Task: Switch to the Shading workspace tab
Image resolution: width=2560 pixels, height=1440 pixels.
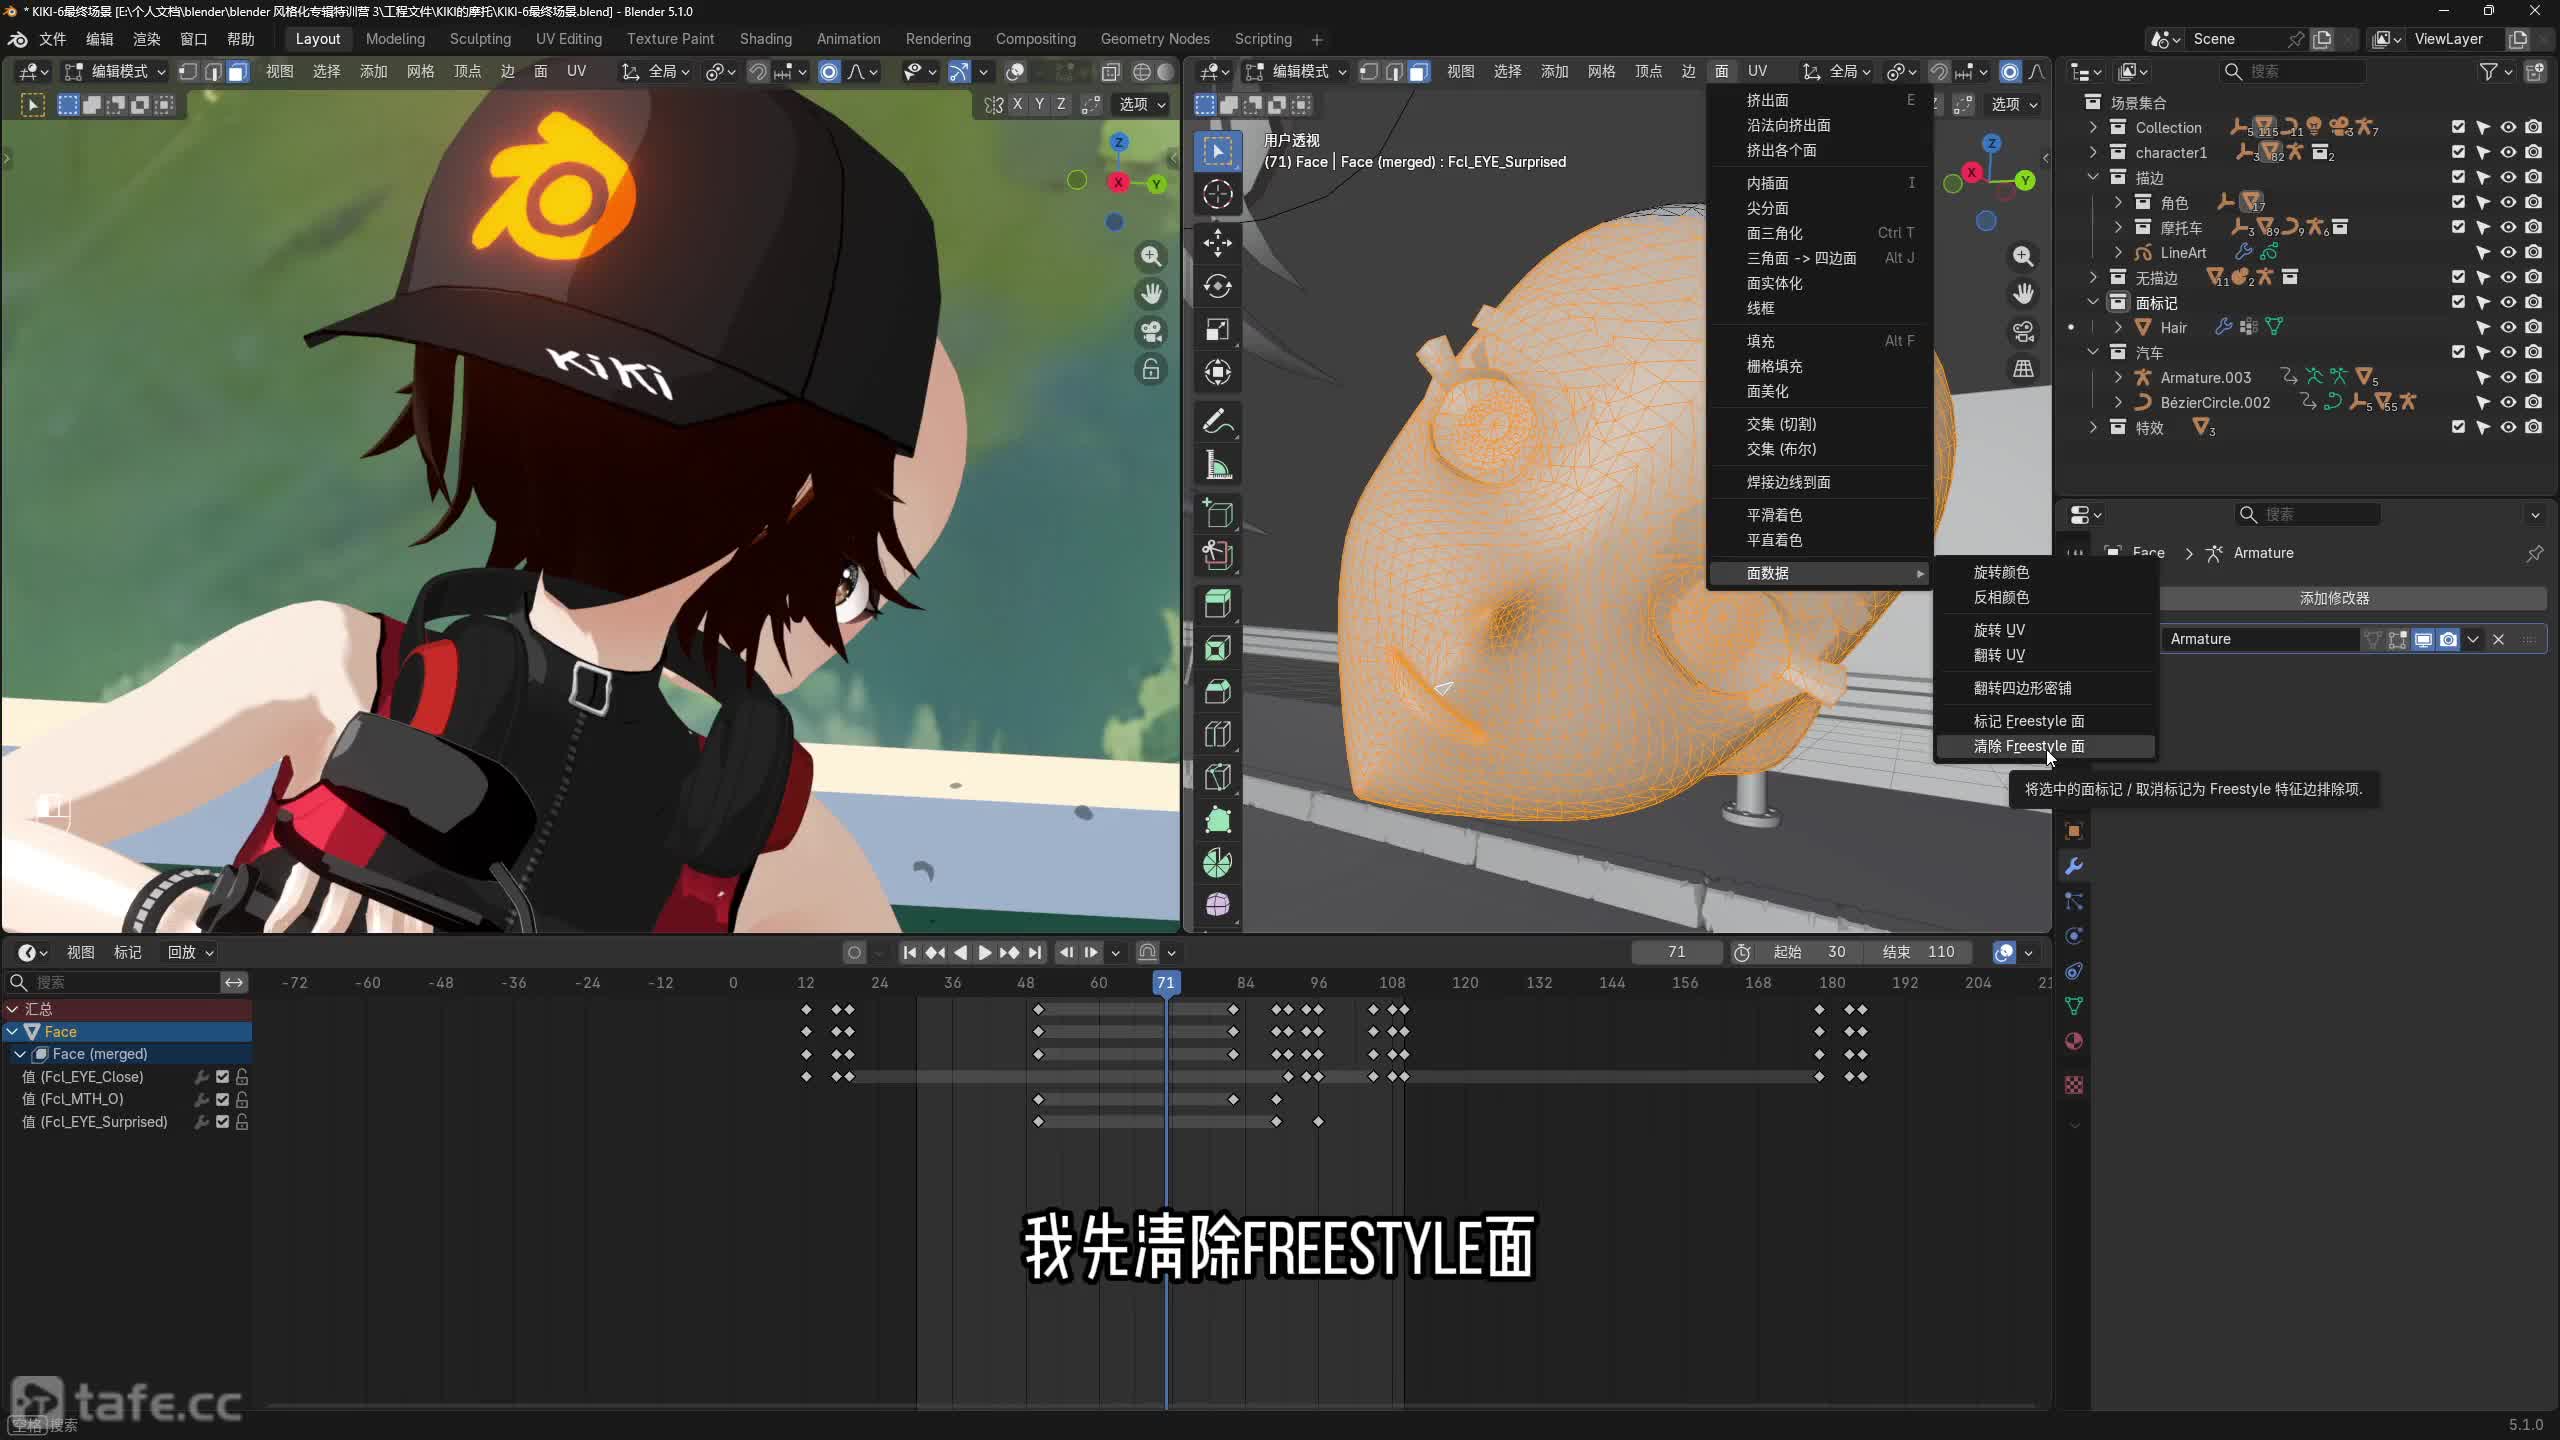Action: pos(765,39)
